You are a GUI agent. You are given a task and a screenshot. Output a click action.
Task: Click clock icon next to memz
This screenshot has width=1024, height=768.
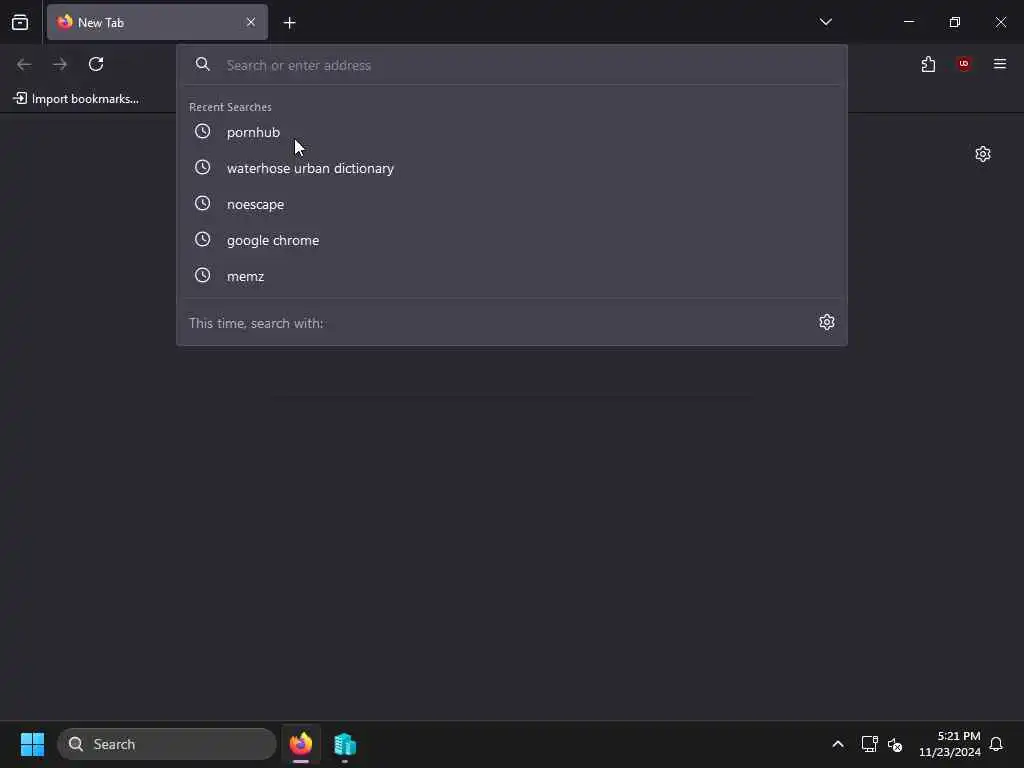coord(202,275)
